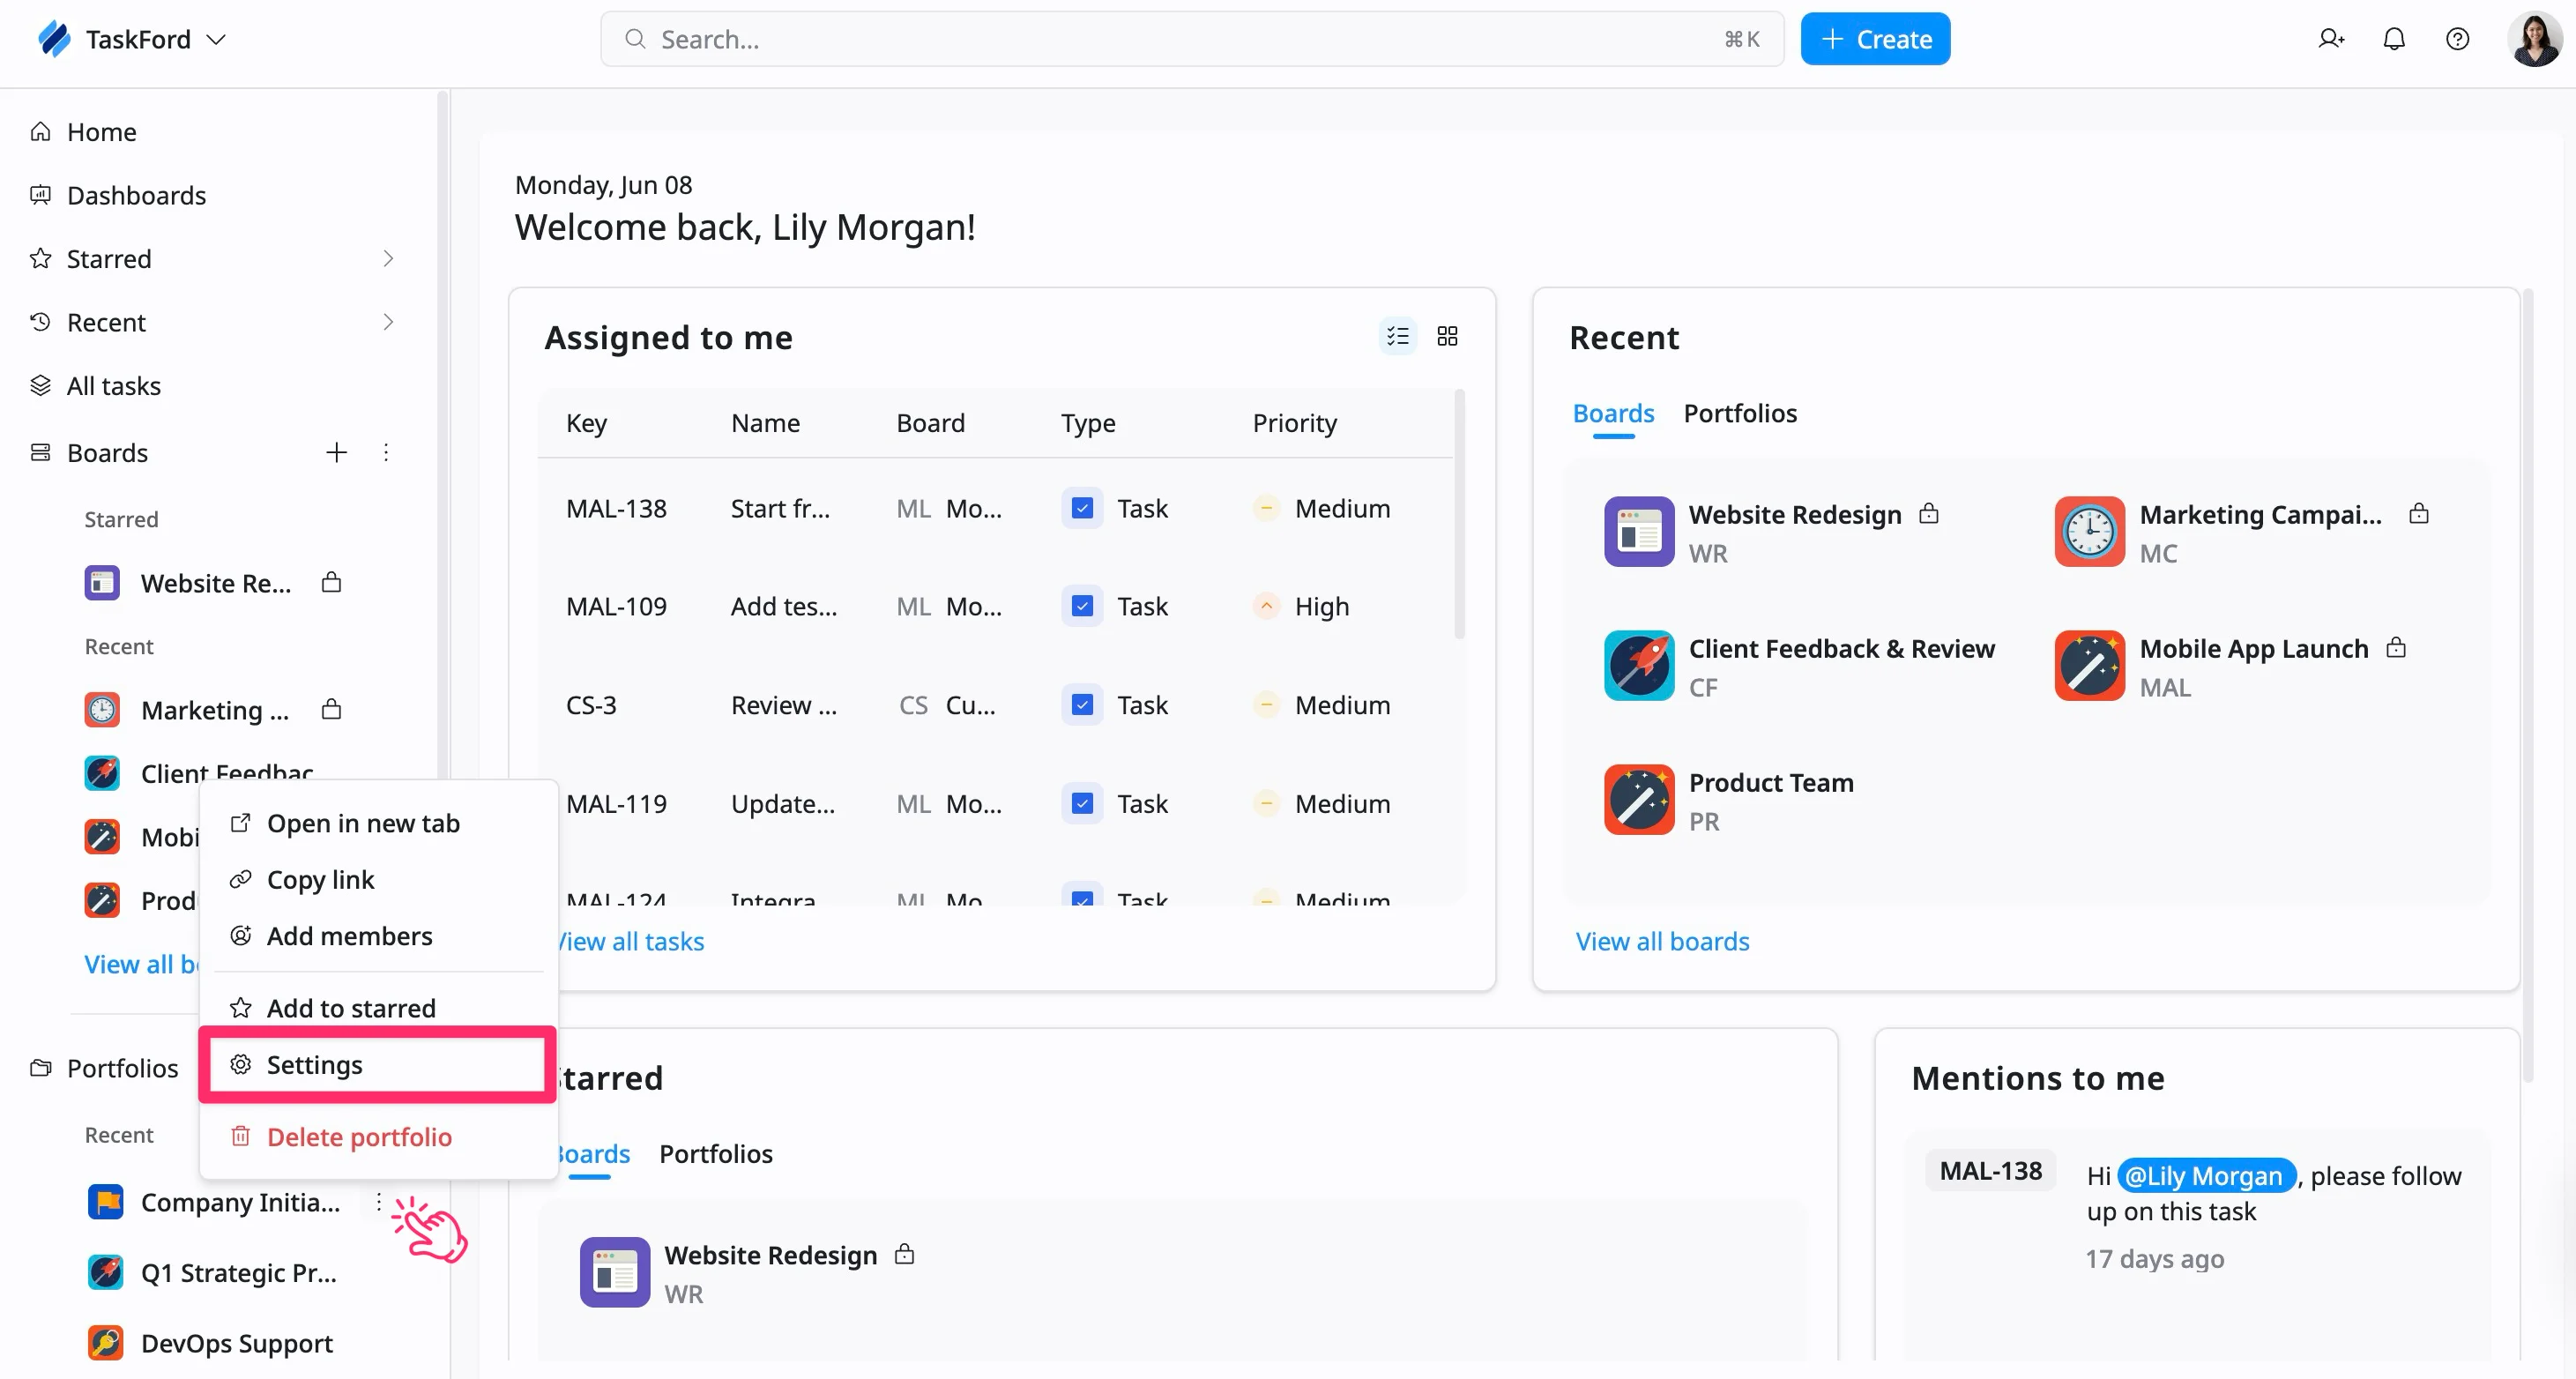Click lock icon next to sidebar Website Re...
Viewport: 2576px width, 1379px height.
[x=331, y=582]
